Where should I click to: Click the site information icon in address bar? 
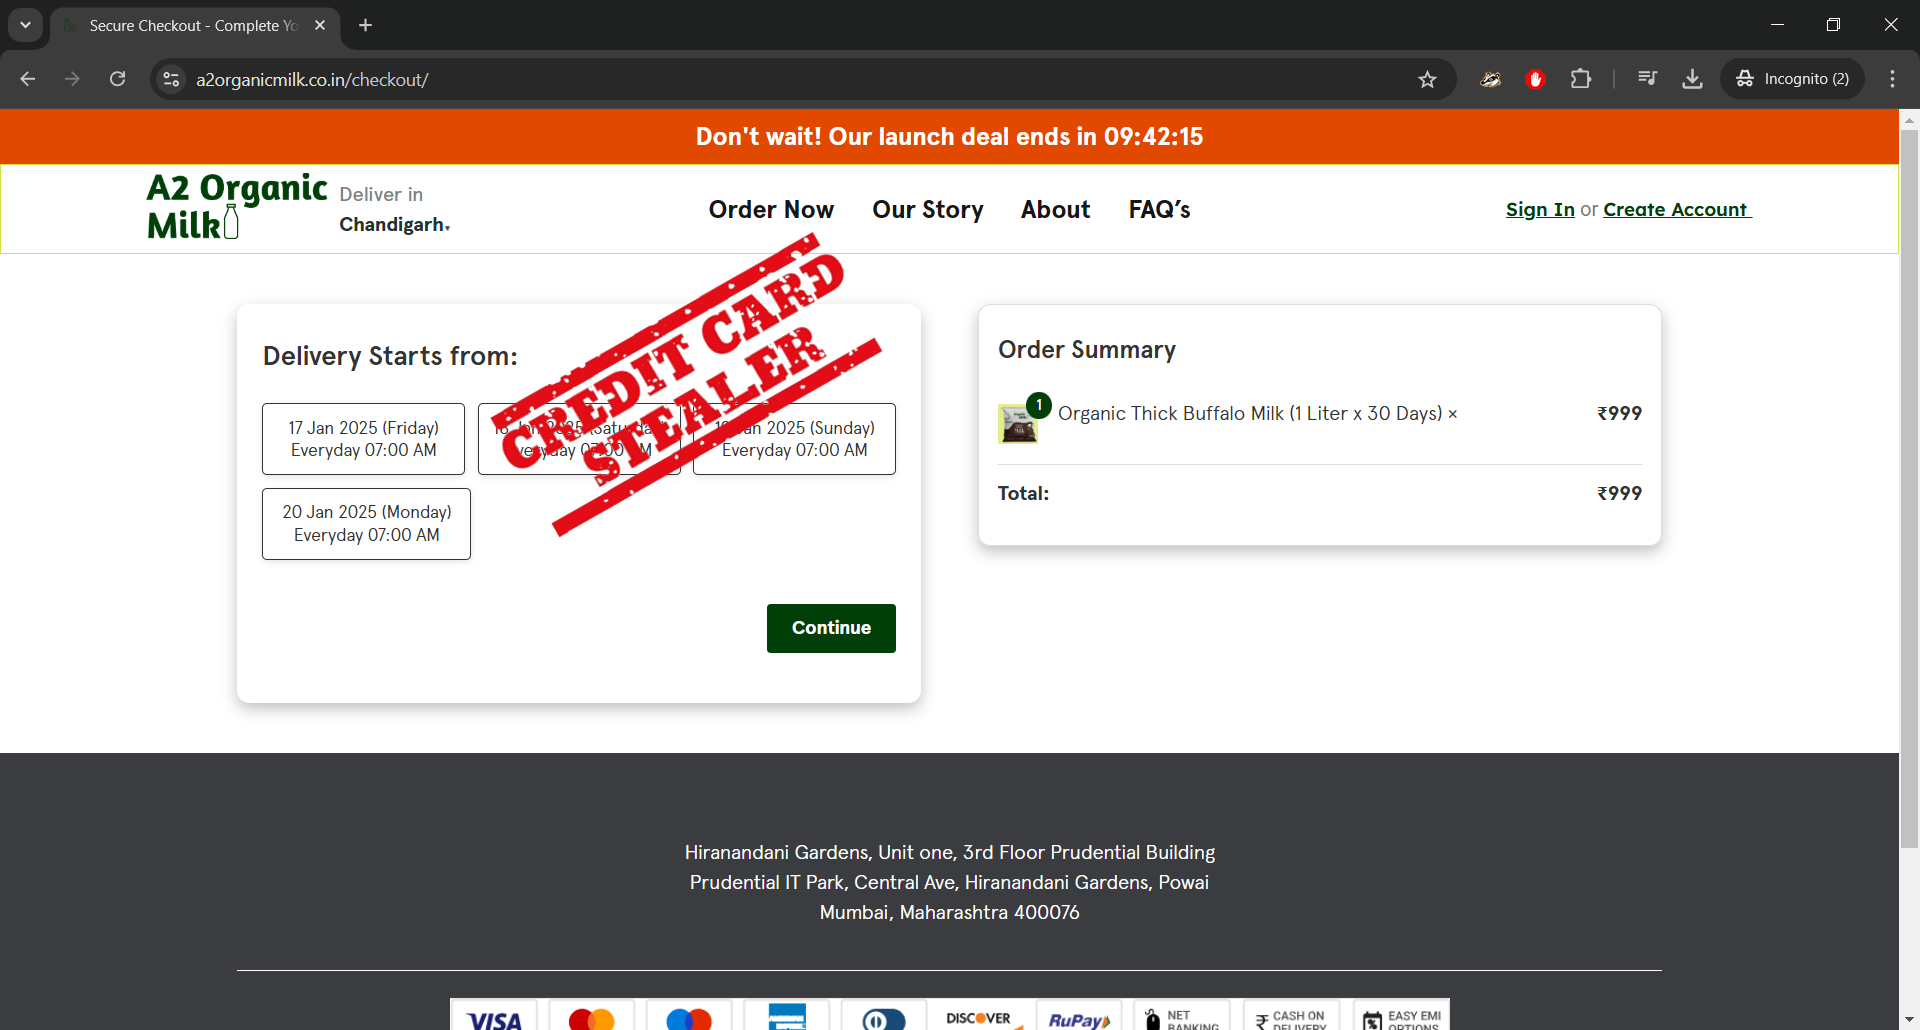[x=172, y=80]
